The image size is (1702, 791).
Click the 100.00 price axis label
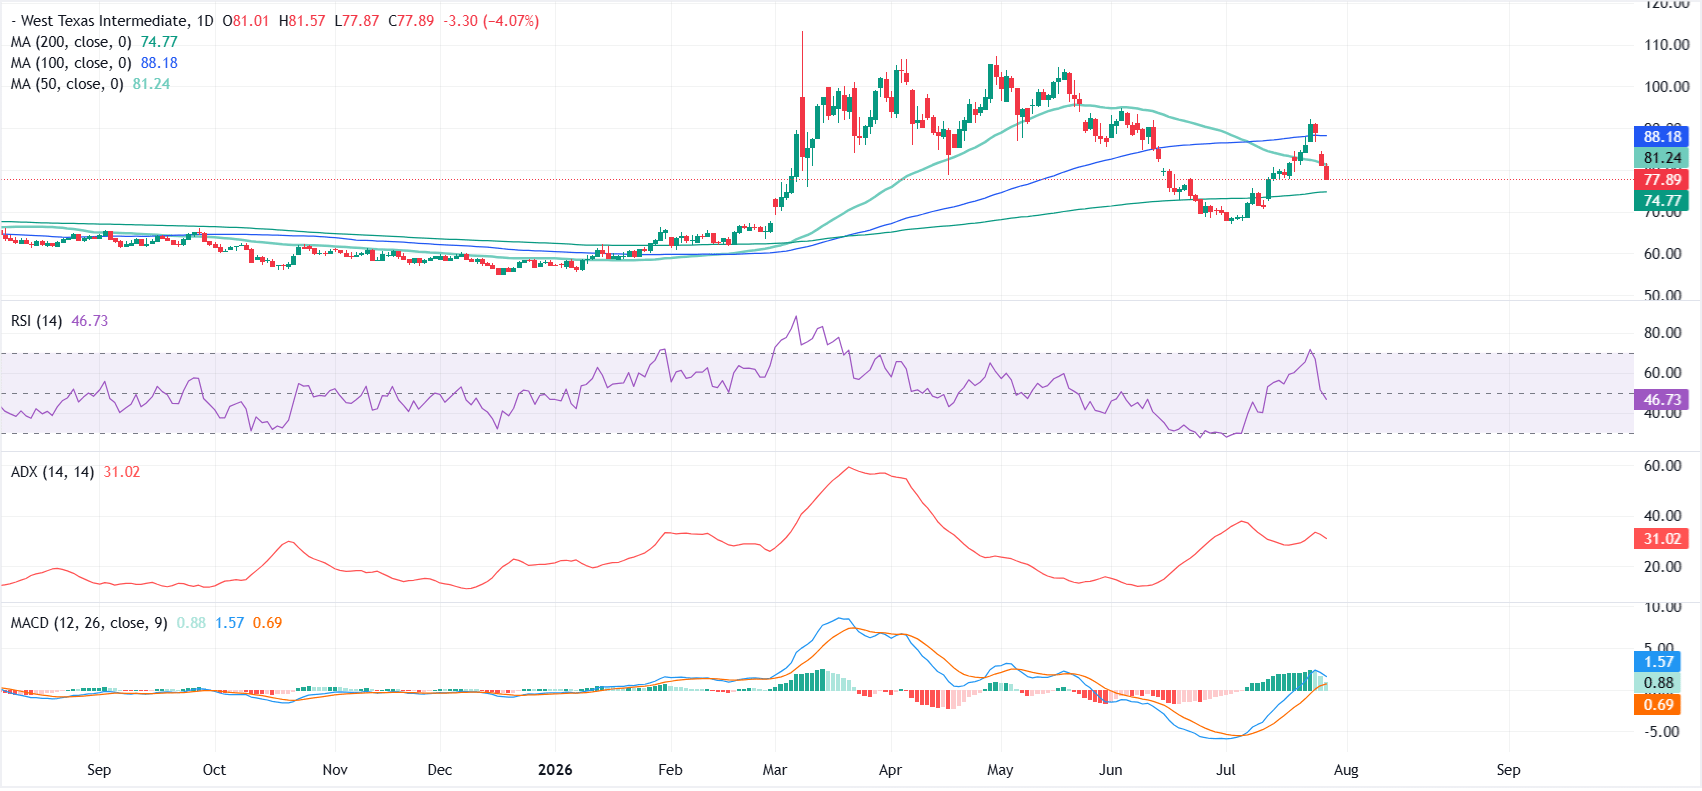[1667, 87]
